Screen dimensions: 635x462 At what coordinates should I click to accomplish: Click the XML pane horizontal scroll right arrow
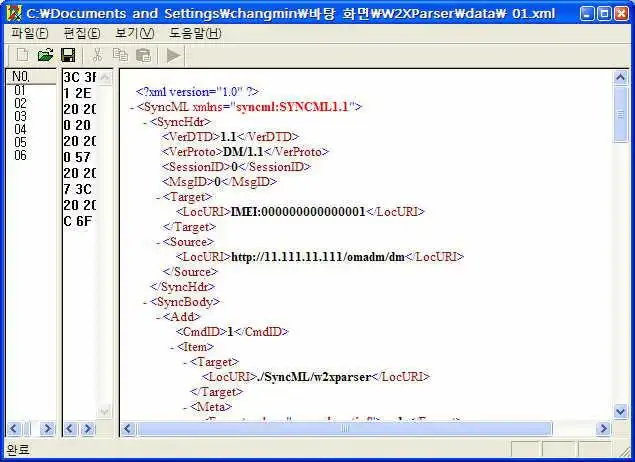603,428
